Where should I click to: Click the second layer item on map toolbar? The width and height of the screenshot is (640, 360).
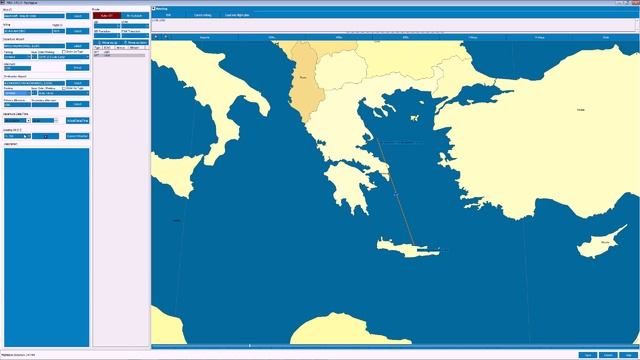(272, 37)
